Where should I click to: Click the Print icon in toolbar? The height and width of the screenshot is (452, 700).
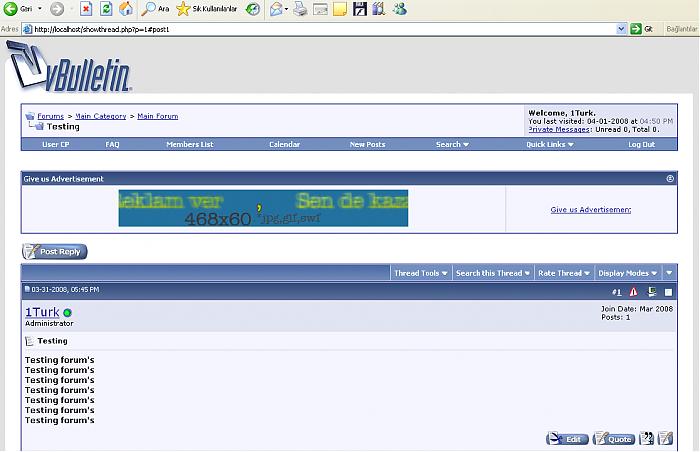click(x=299, y=9)
